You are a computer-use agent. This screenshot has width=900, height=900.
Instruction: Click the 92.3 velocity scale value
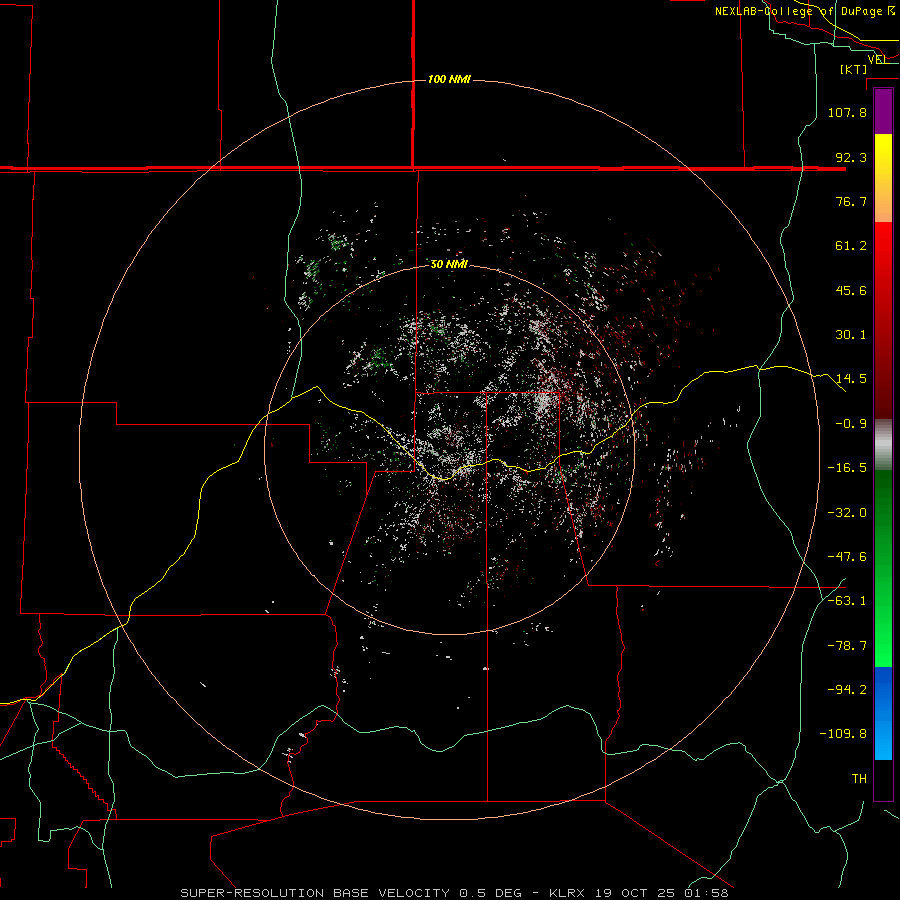[851, 157]
